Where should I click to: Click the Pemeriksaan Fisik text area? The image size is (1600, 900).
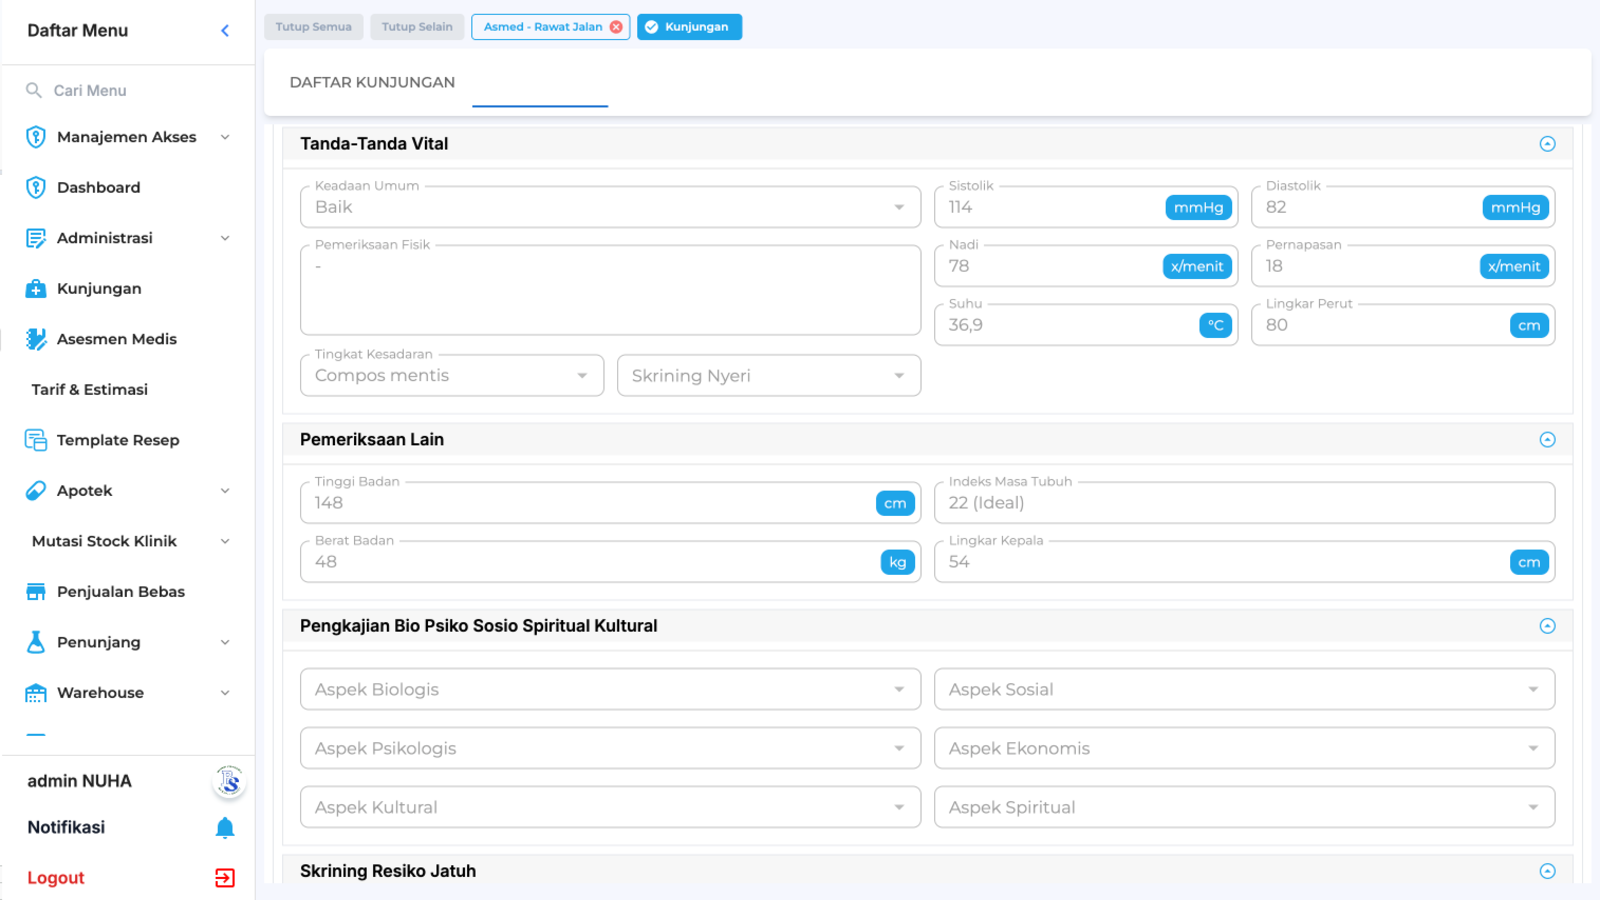[610, 290]
